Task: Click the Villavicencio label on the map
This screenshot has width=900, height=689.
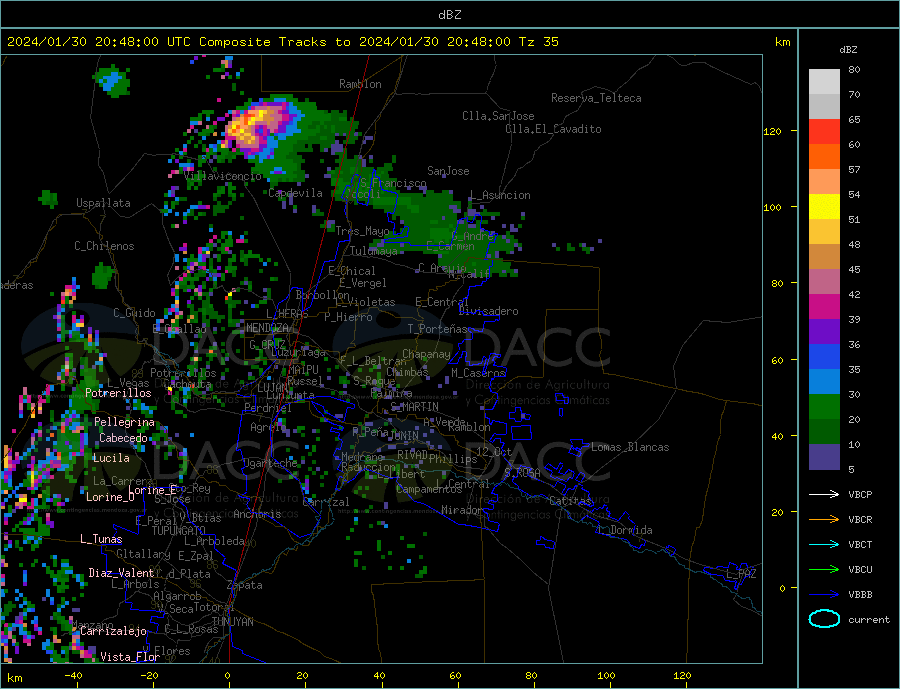Action: [x=223, y=176]
